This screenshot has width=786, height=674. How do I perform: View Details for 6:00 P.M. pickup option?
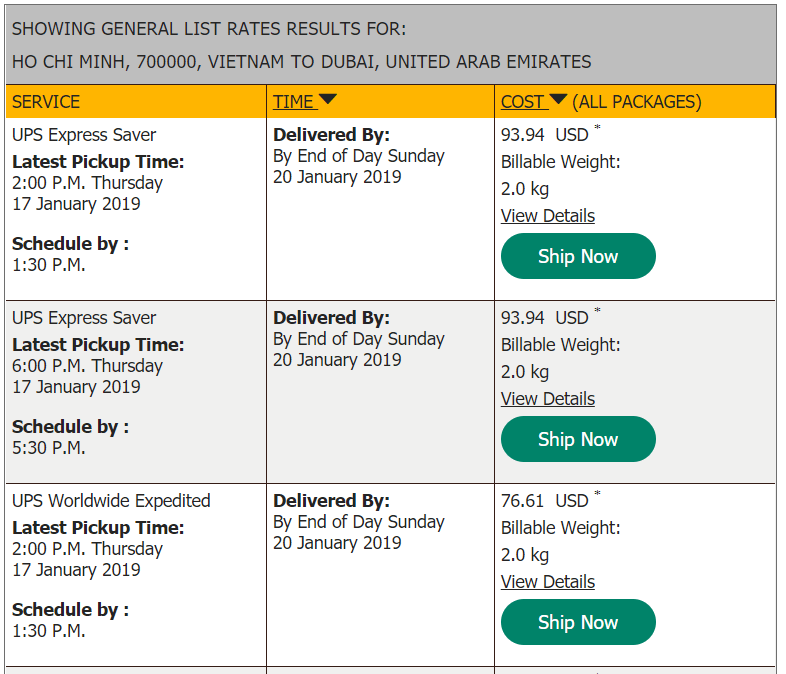click(x=548, y=399)
